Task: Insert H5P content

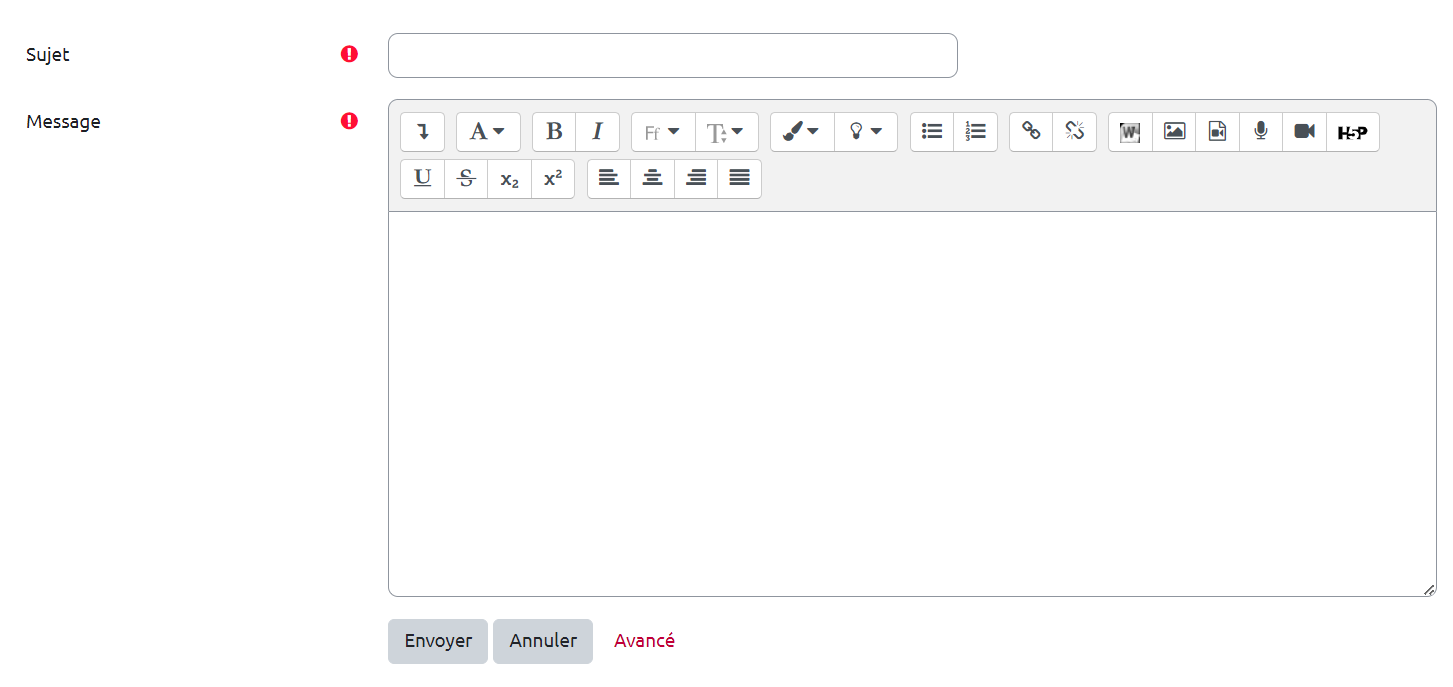Action: coord(1352,132)
